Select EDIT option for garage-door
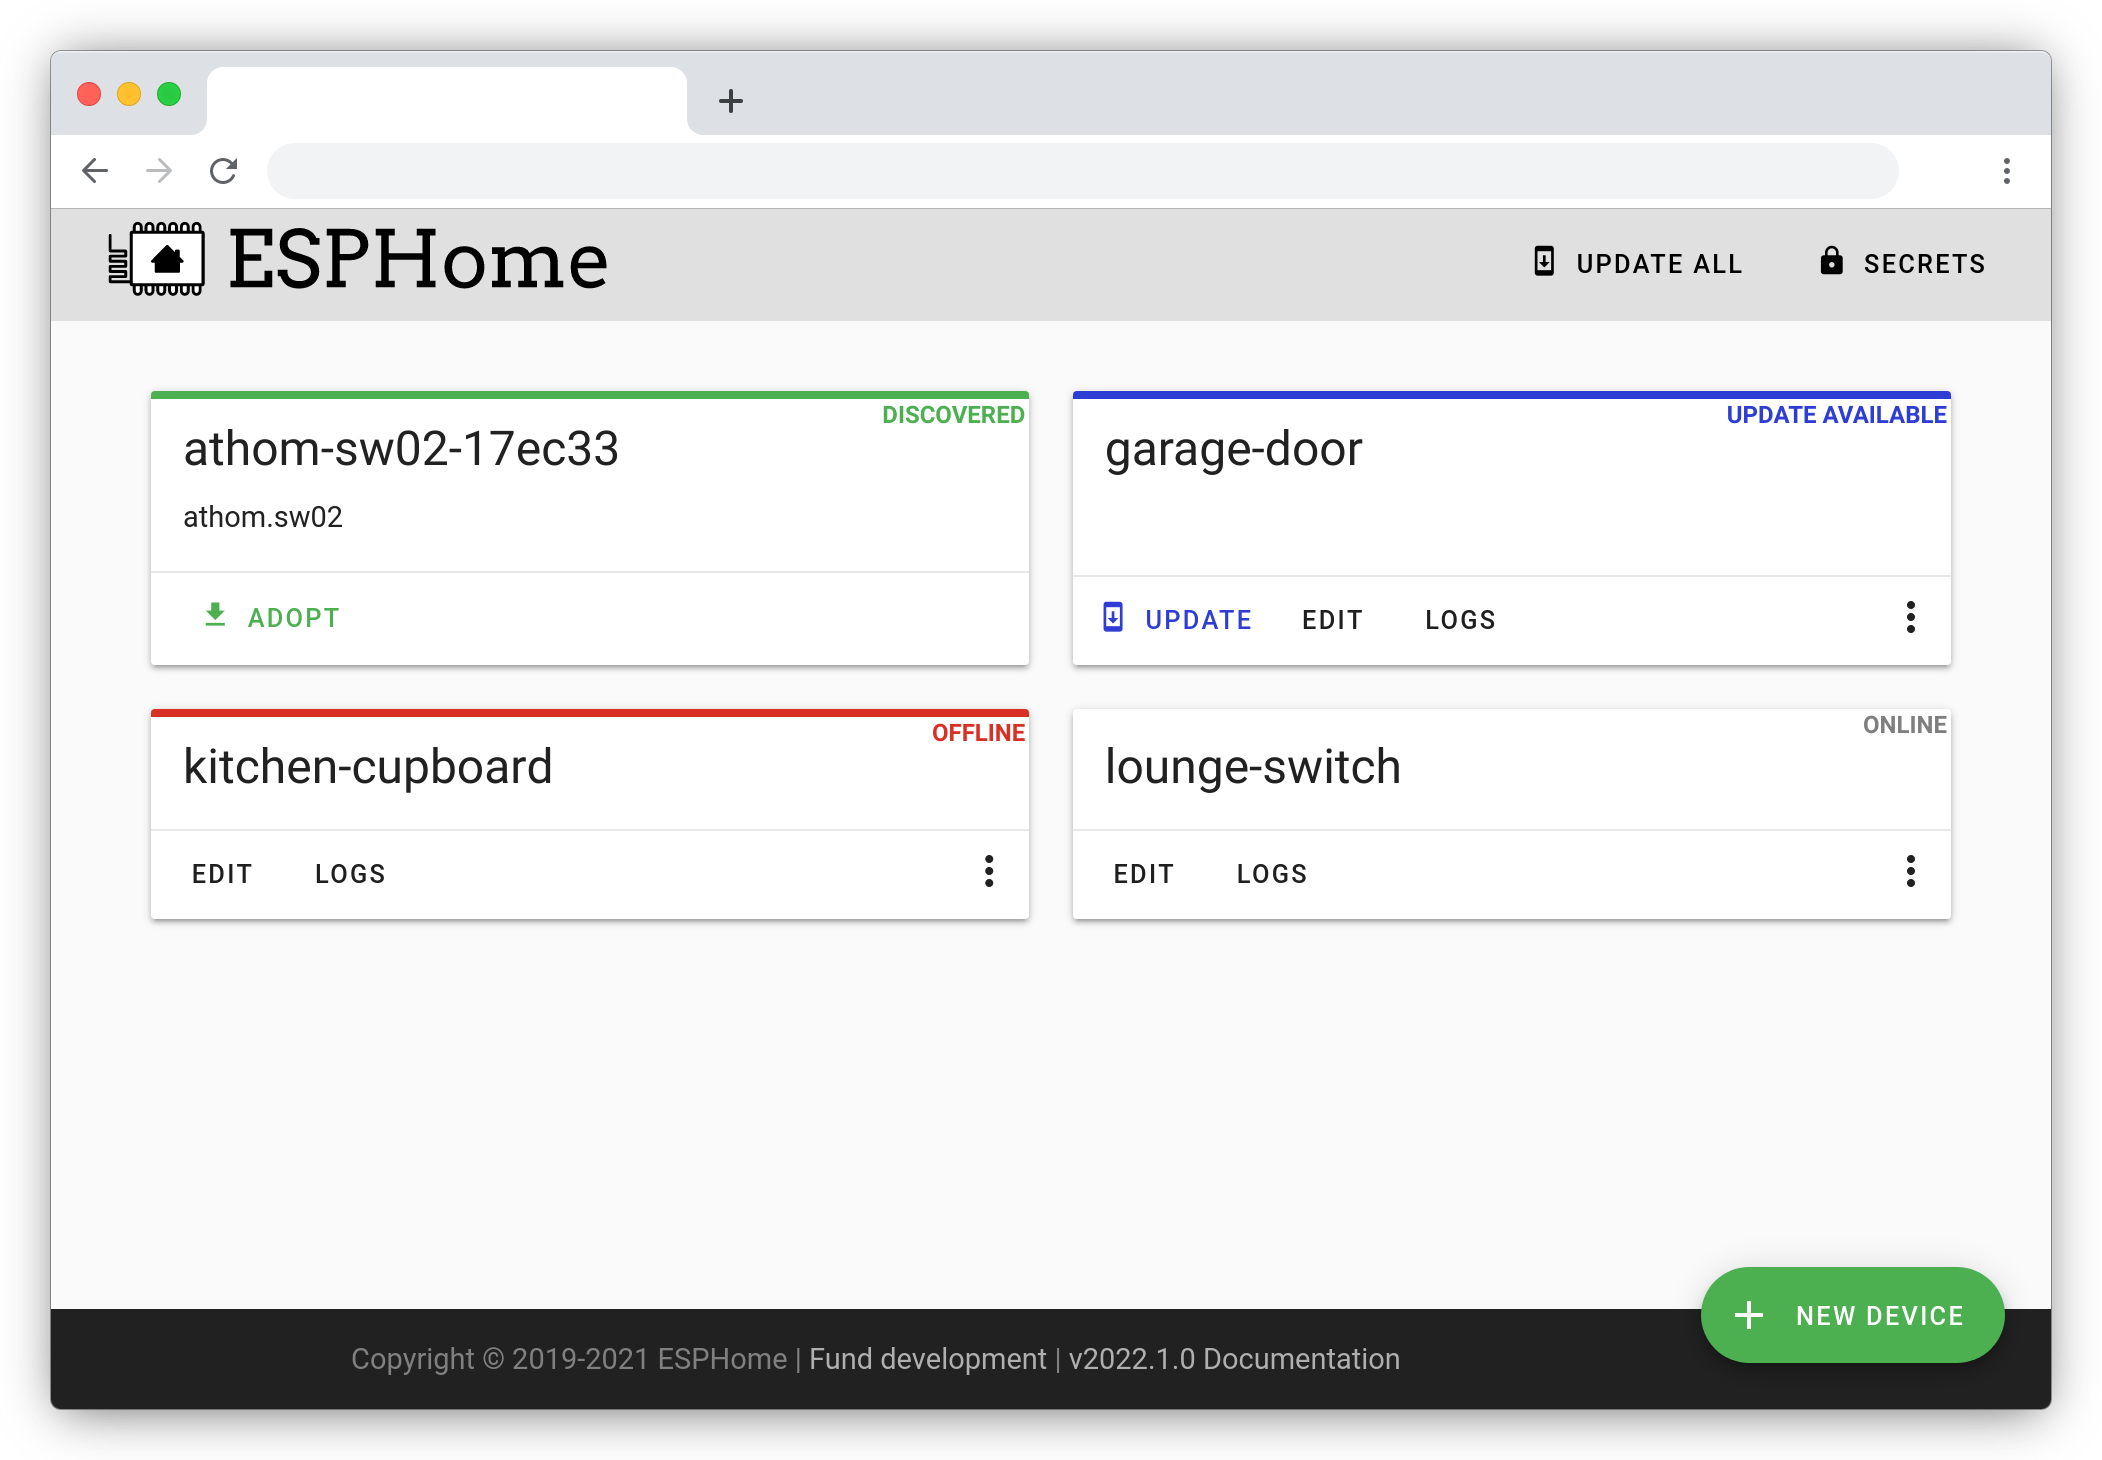 (x=1332, y=620)
